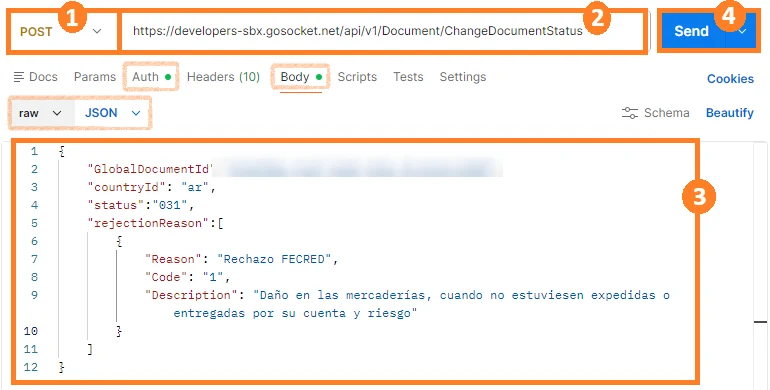Open the Headers (10) tab

(x=223, y=77)
